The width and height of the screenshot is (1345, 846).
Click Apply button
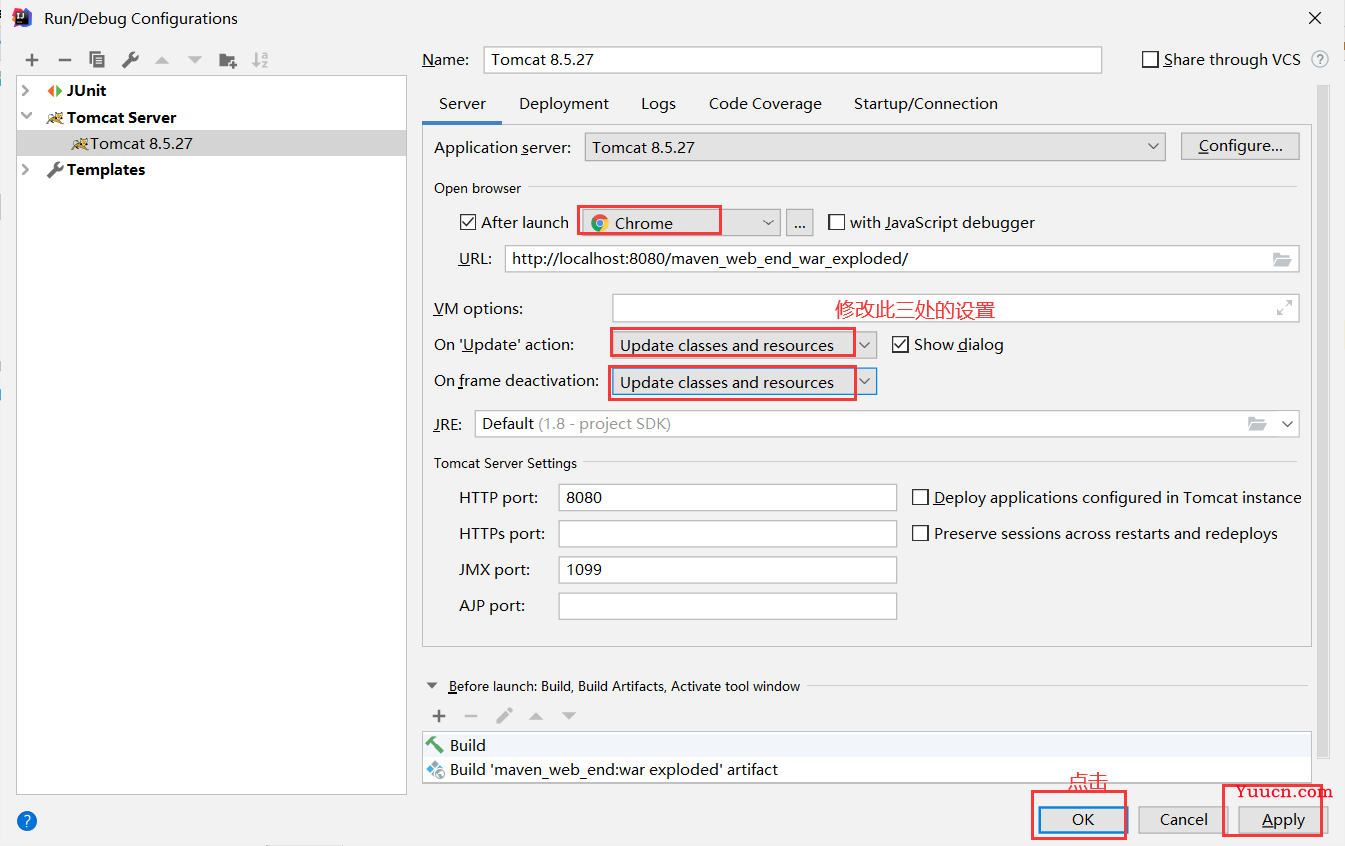[1283, 819]
